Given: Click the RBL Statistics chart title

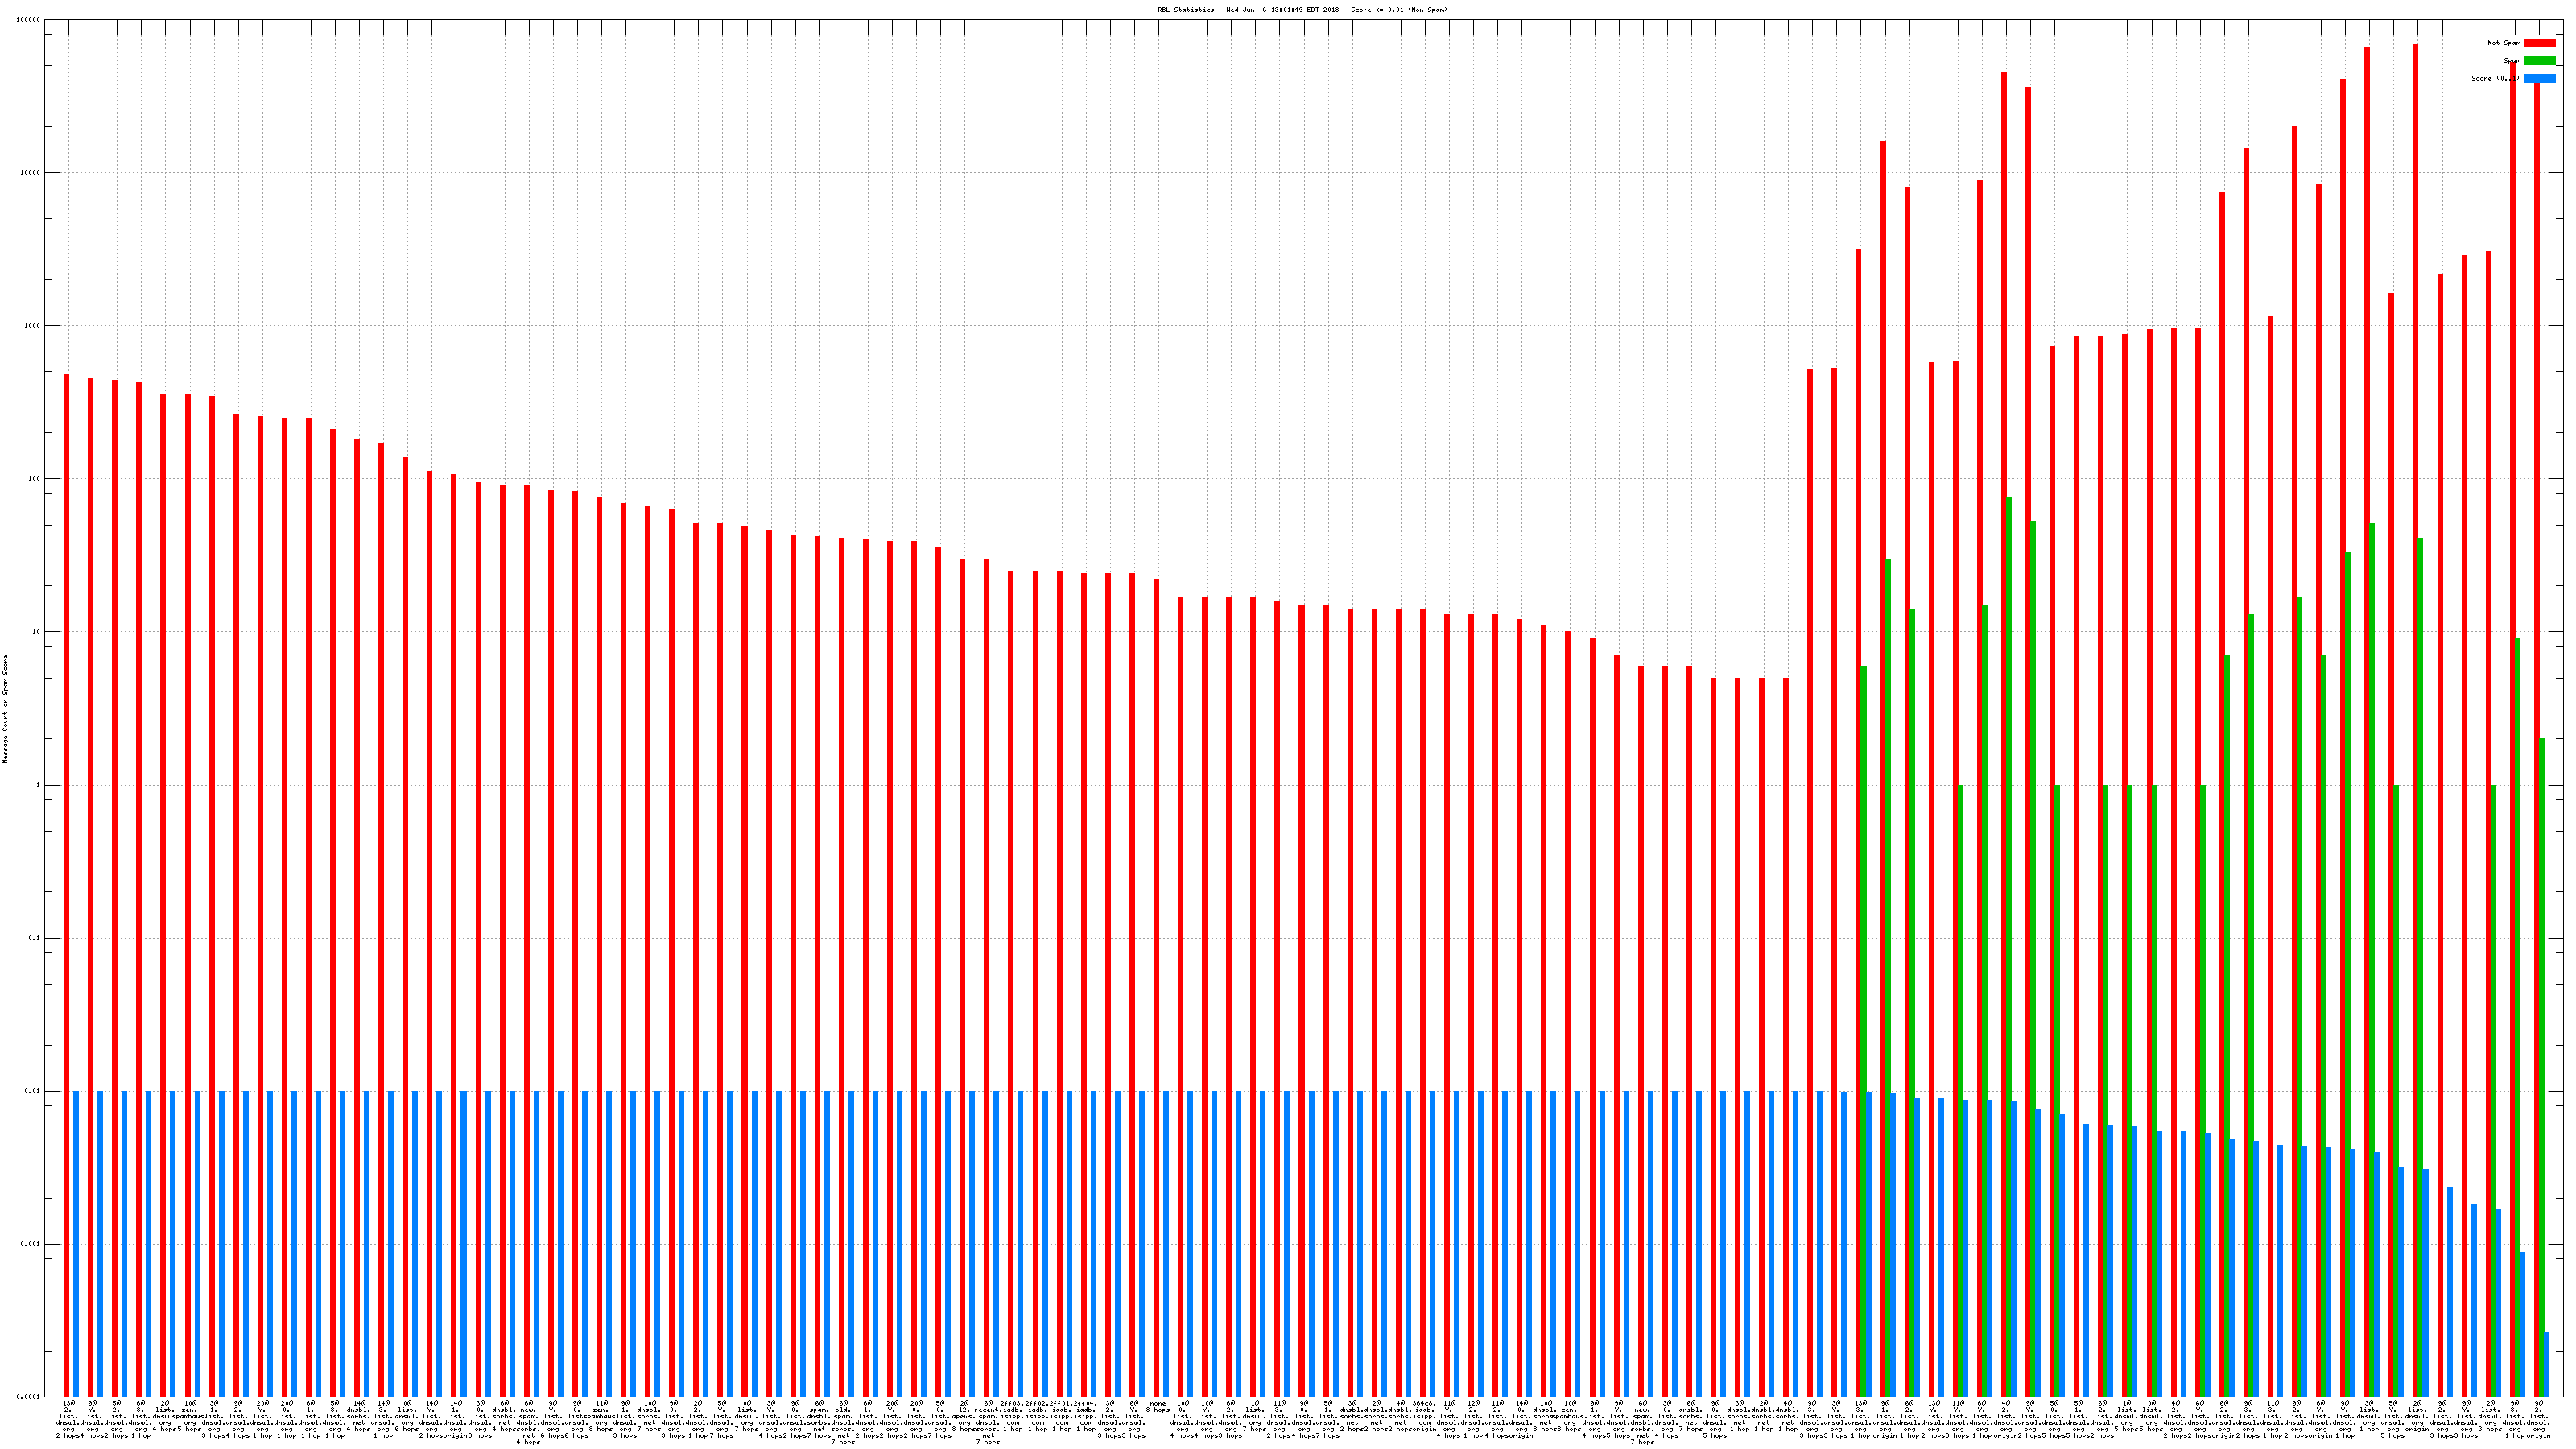Looking at the screenshot, I should 1302,10.
